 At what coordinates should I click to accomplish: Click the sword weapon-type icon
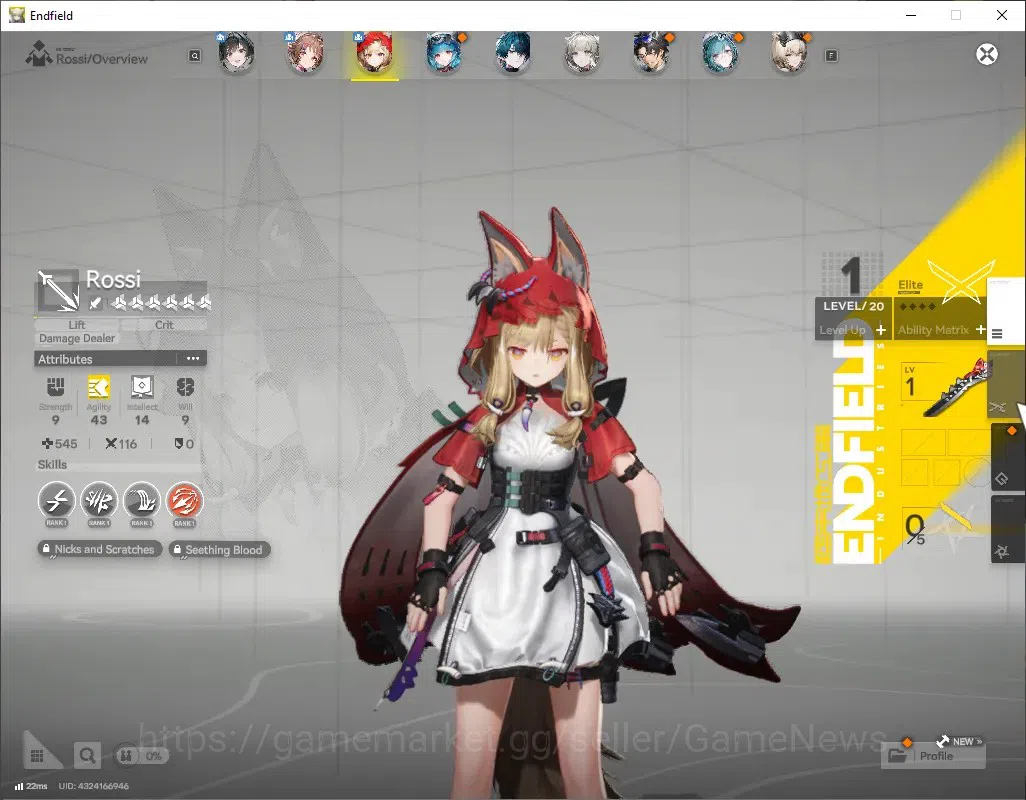(x=96, y=303)
